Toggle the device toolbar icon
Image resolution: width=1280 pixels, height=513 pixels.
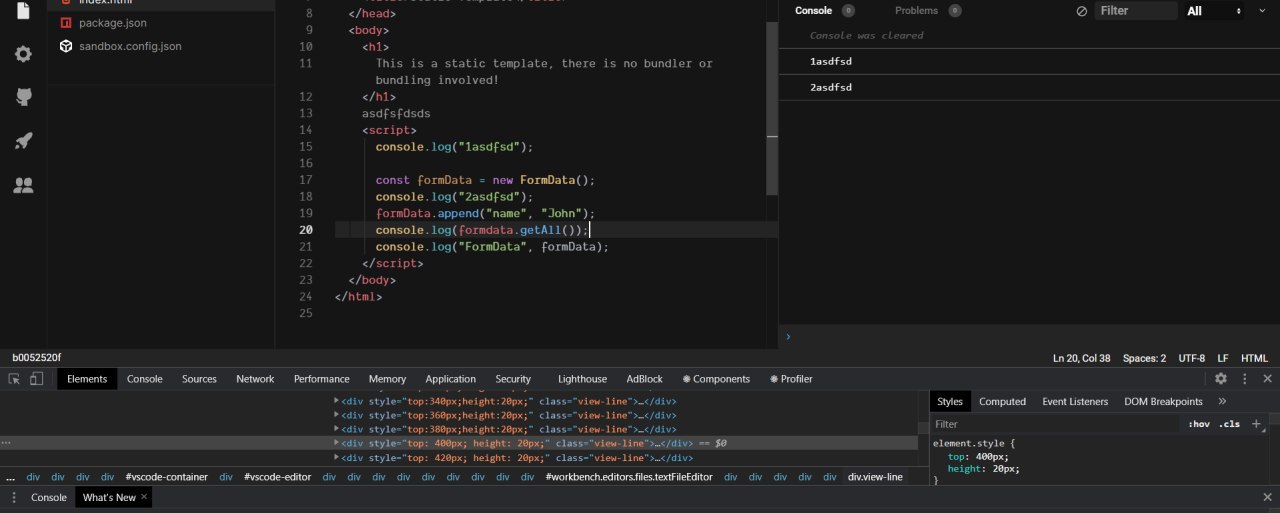pyautogui.click(x=36, y=379)
